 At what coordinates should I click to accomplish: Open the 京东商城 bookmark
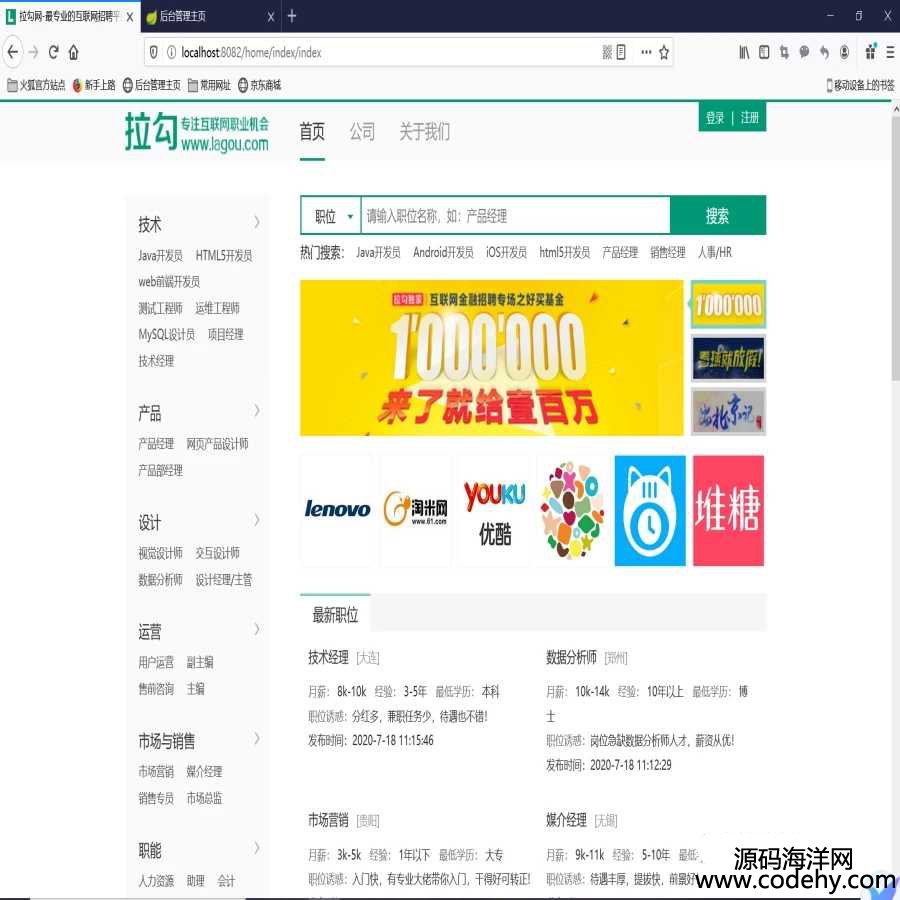click(x=259, y=86)
